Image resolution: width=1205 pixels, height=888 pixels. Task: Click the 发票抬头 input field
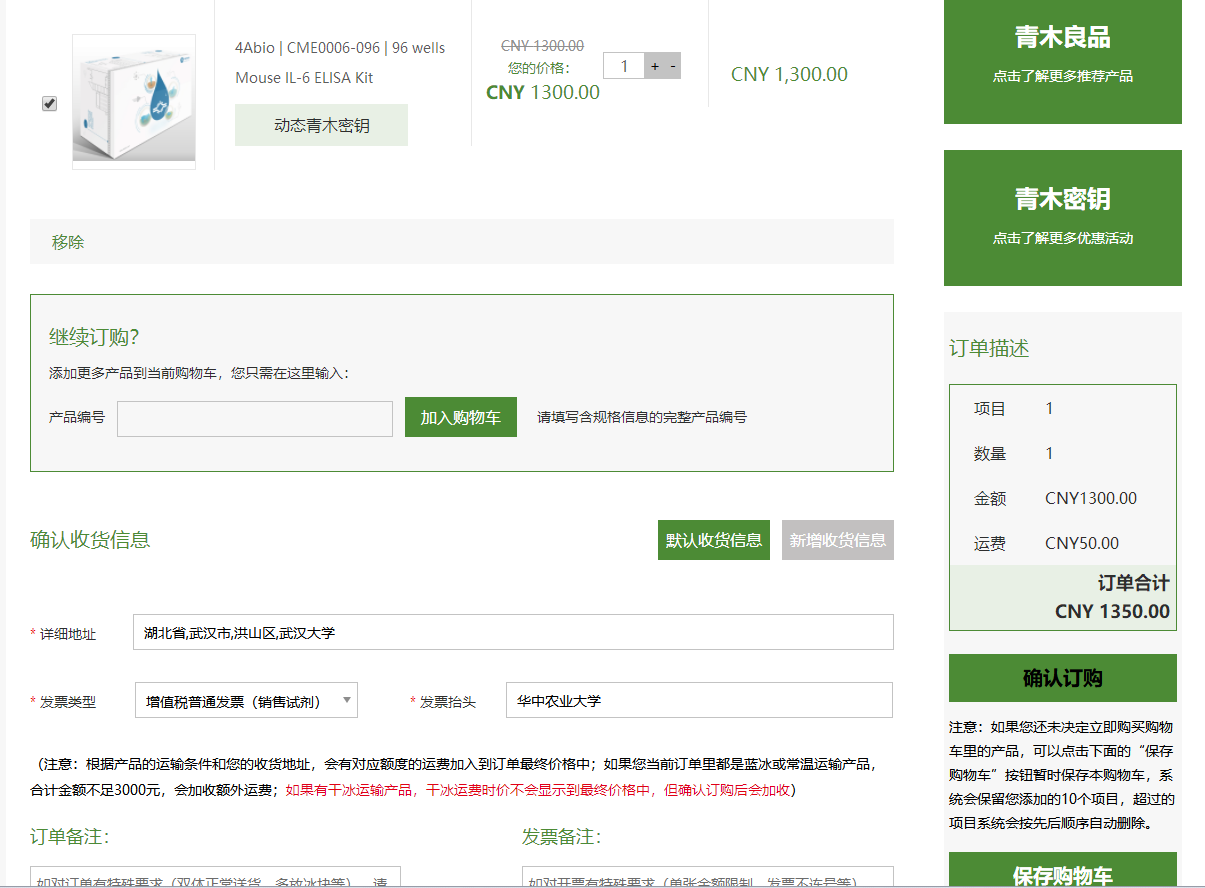(x=698, y=701)
